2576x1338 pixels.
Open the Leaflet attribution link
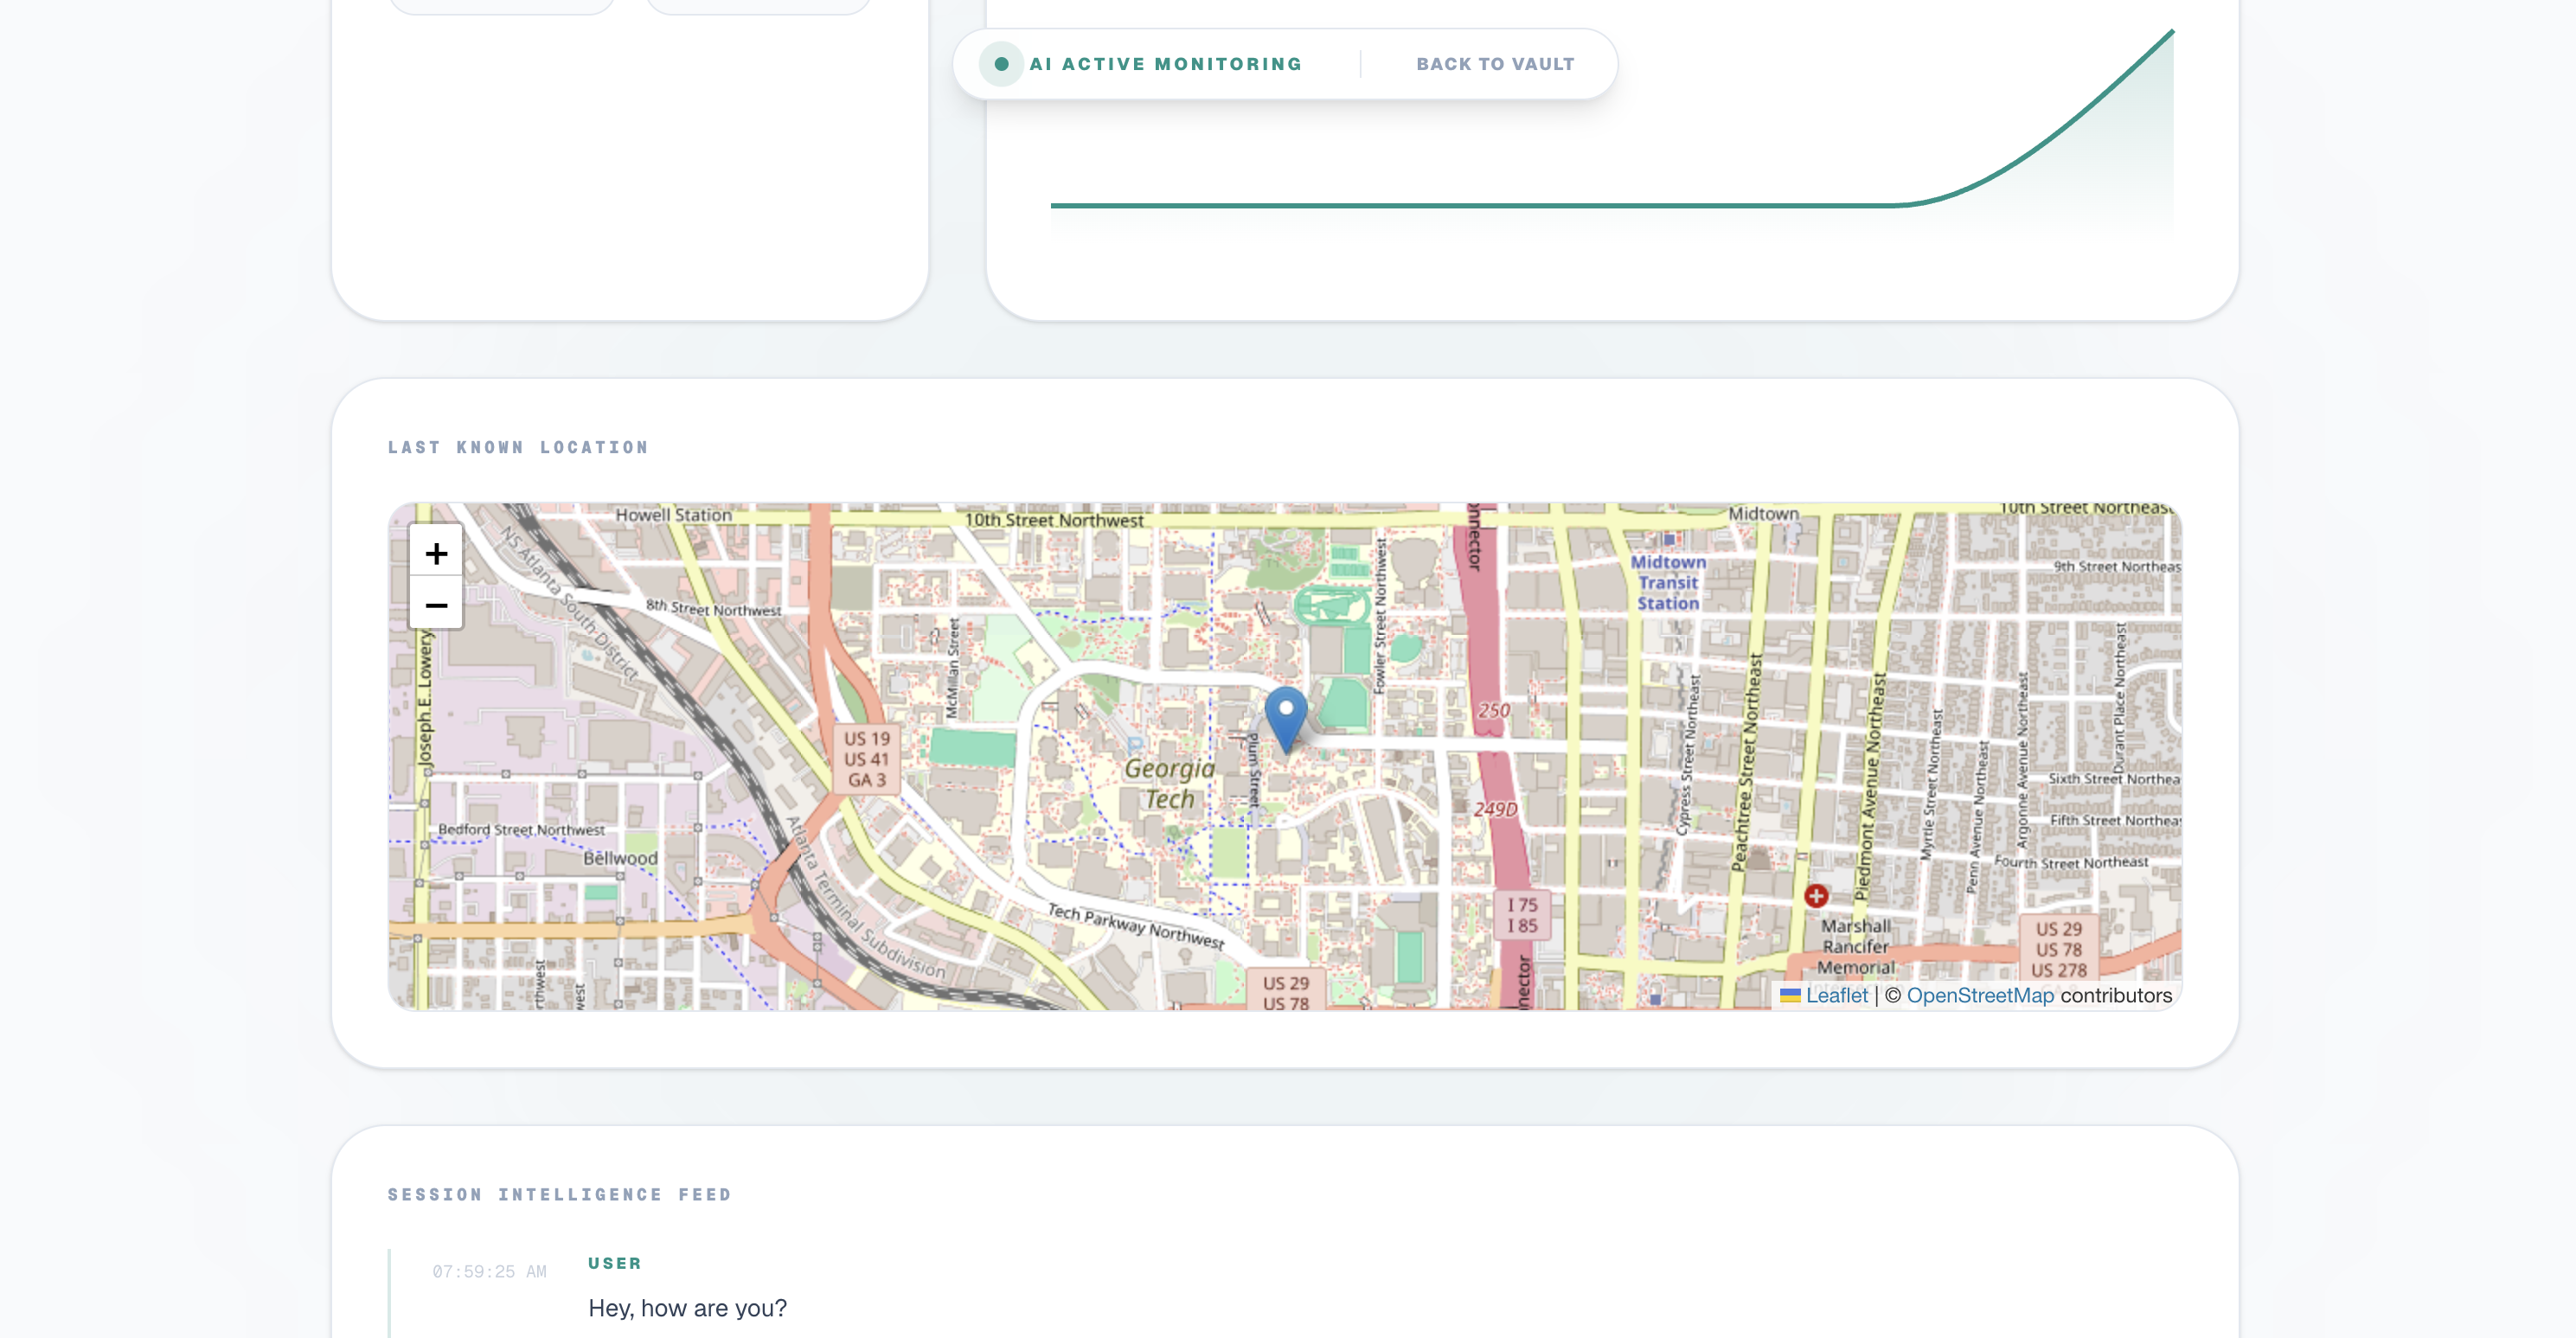pos(1836,995)
